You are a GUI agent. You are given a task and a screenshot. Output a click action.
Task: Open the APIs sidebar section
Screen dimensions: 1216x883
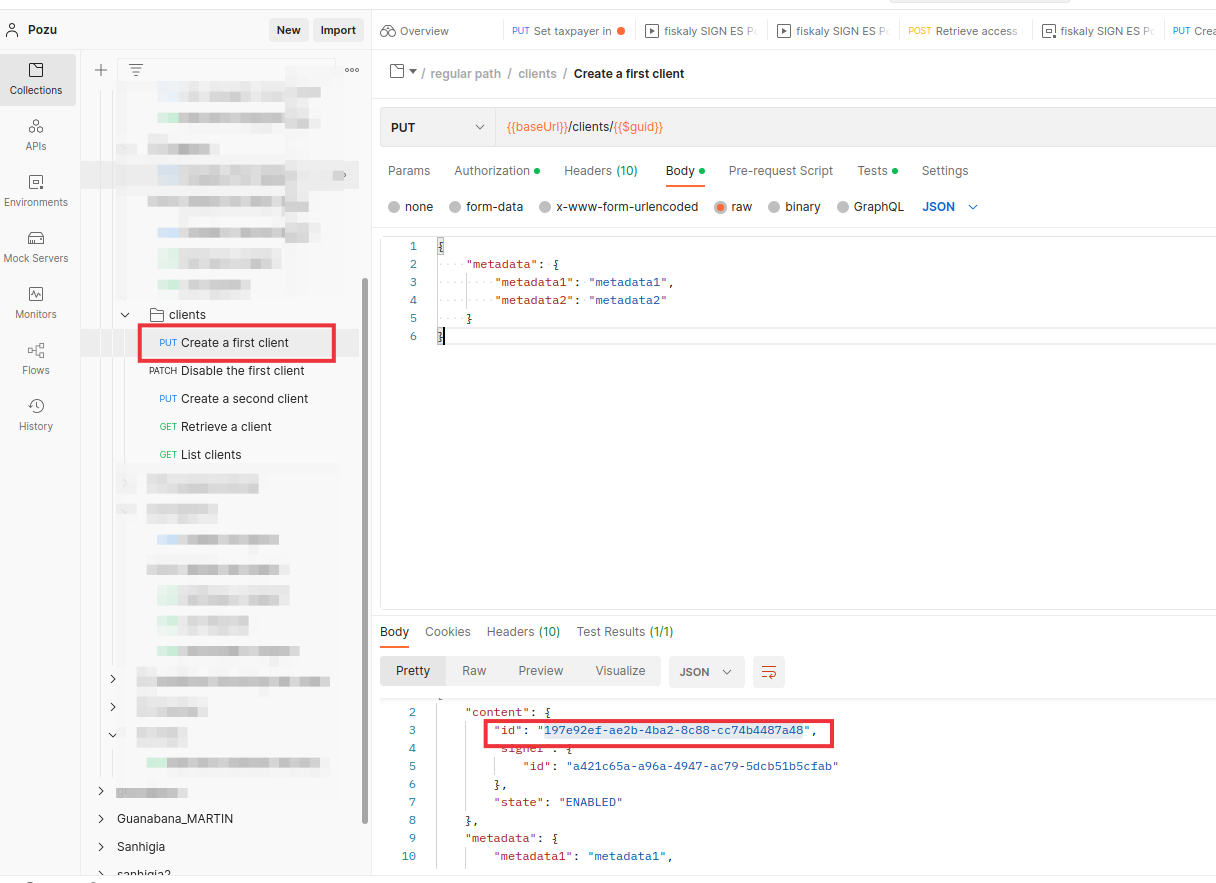pos(36,135)
